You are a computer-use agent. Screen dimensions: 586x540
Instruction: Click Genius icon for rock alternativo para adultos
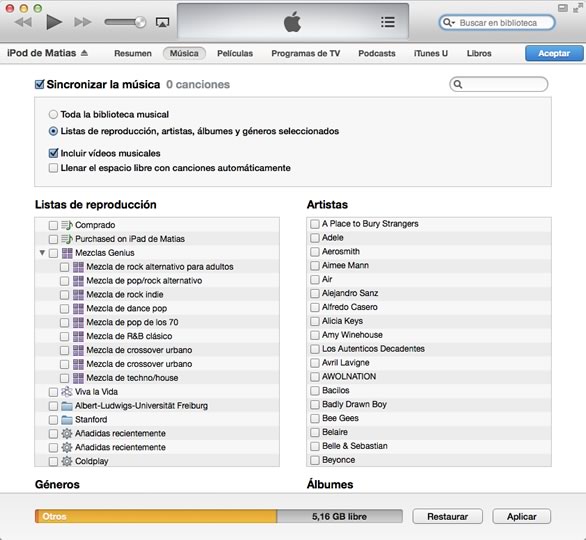coord(78,267)
